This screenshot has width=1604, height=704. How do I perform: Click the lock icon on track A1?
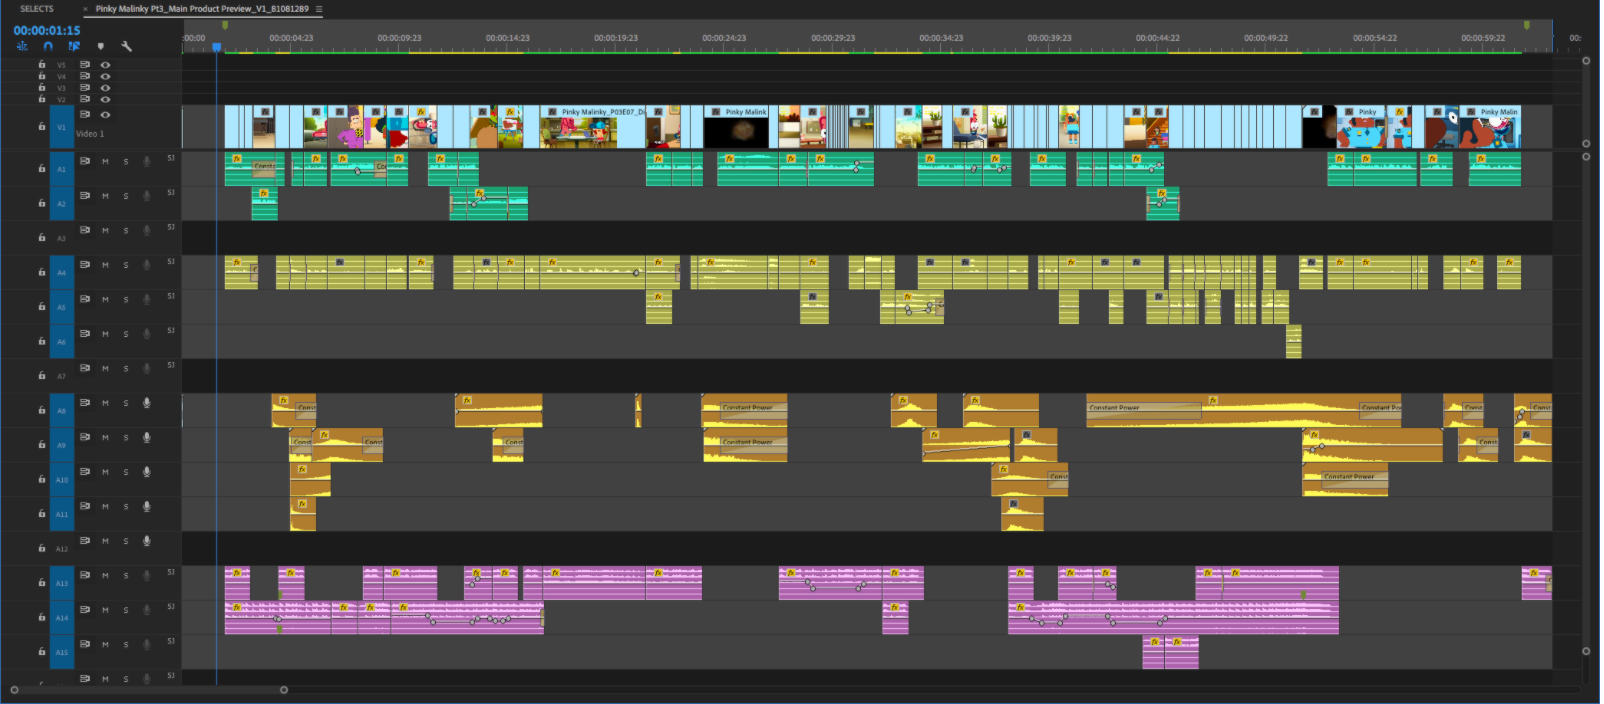point(41,169)
